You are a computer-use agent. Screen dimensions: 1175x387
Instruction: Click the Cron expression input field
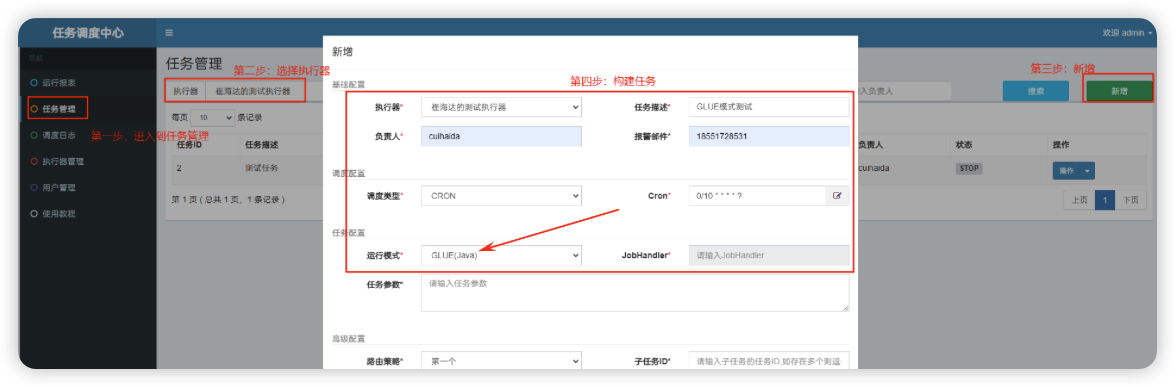758,196
